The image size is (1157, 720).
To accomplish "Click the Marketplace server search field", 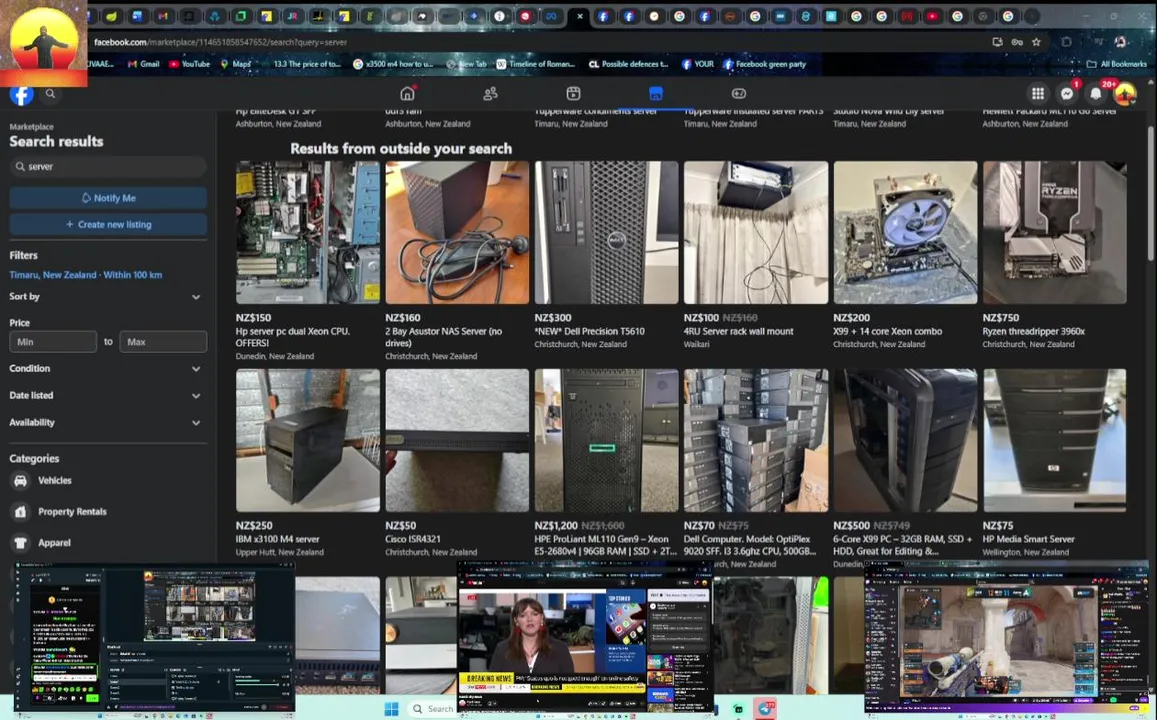I will point(108,167).
